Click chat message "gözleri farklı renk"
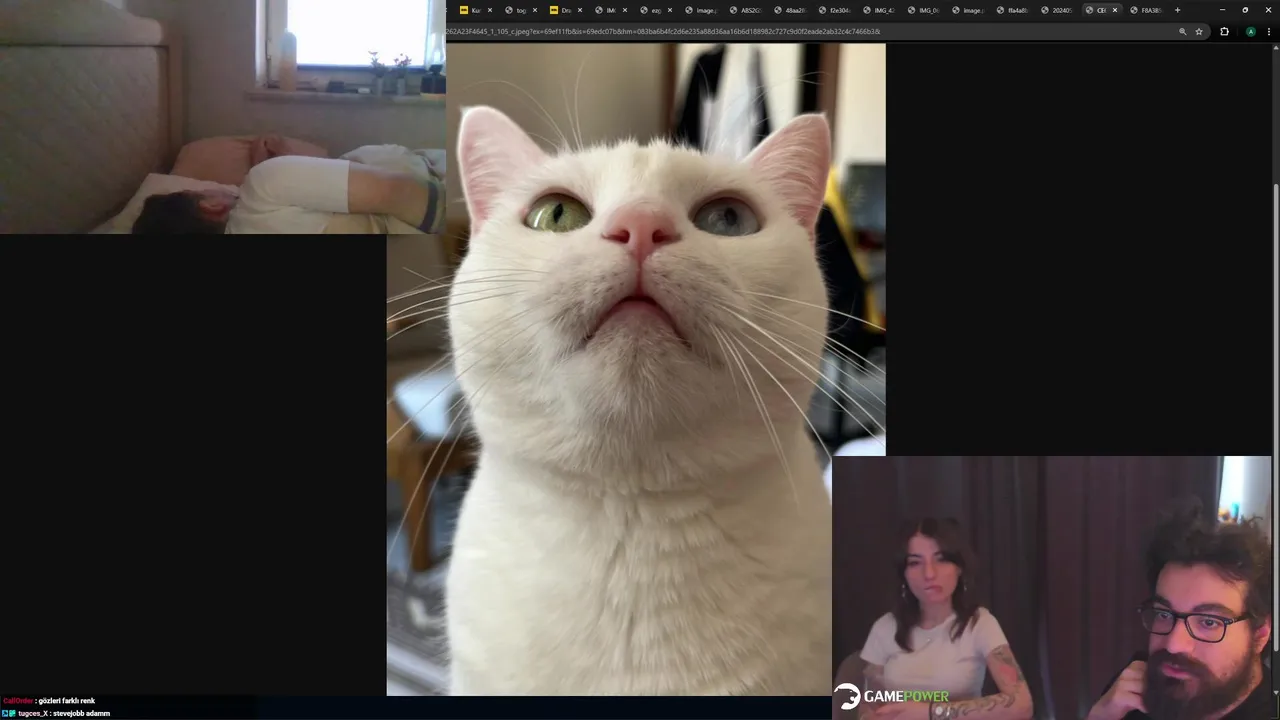 [66, 701]
